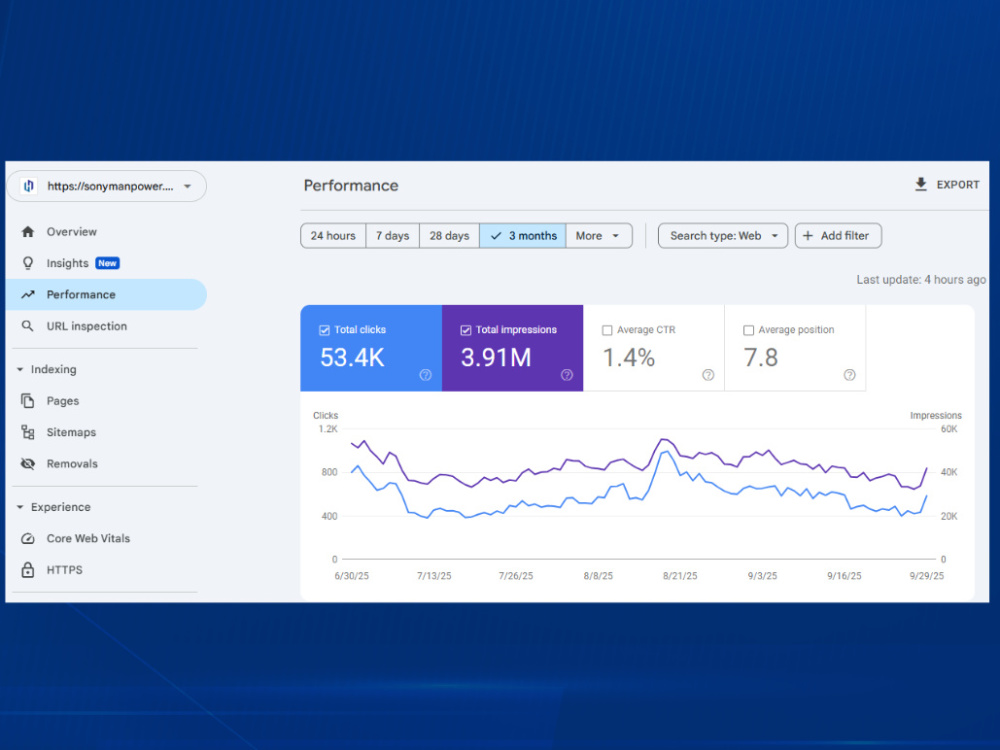Click the 7.8 average position value

761,358
